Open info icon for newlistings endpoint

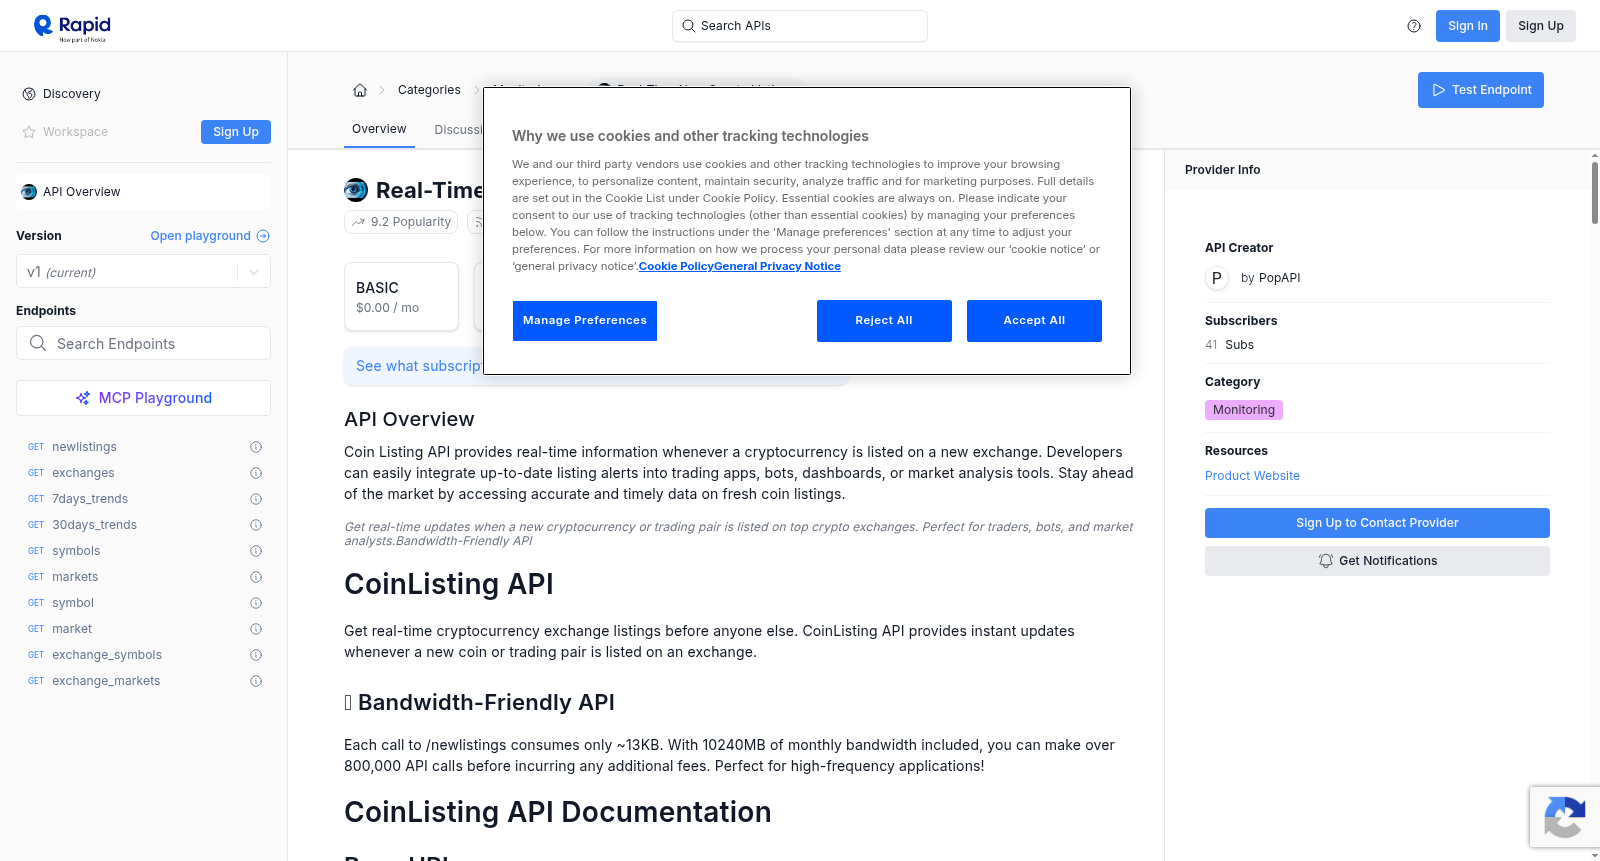(256, 447)
